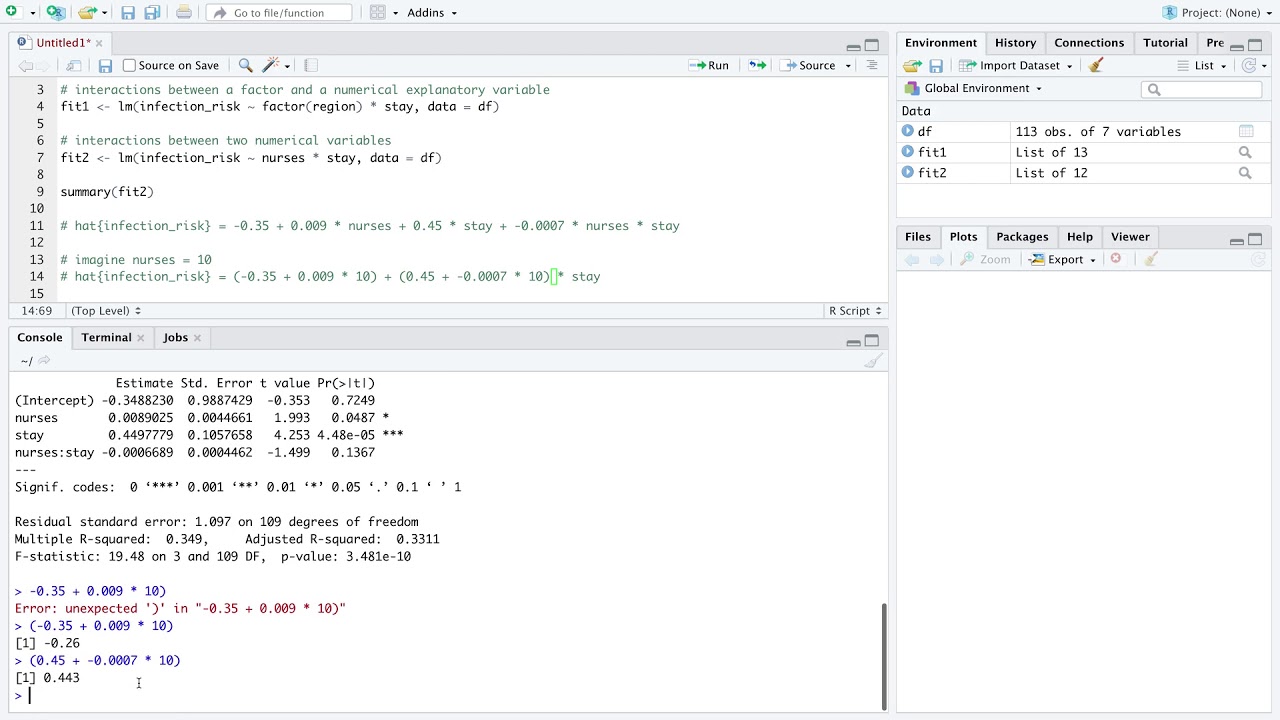Switch to the Files tab
1280x720 pixels.
[x=917, y=237]
